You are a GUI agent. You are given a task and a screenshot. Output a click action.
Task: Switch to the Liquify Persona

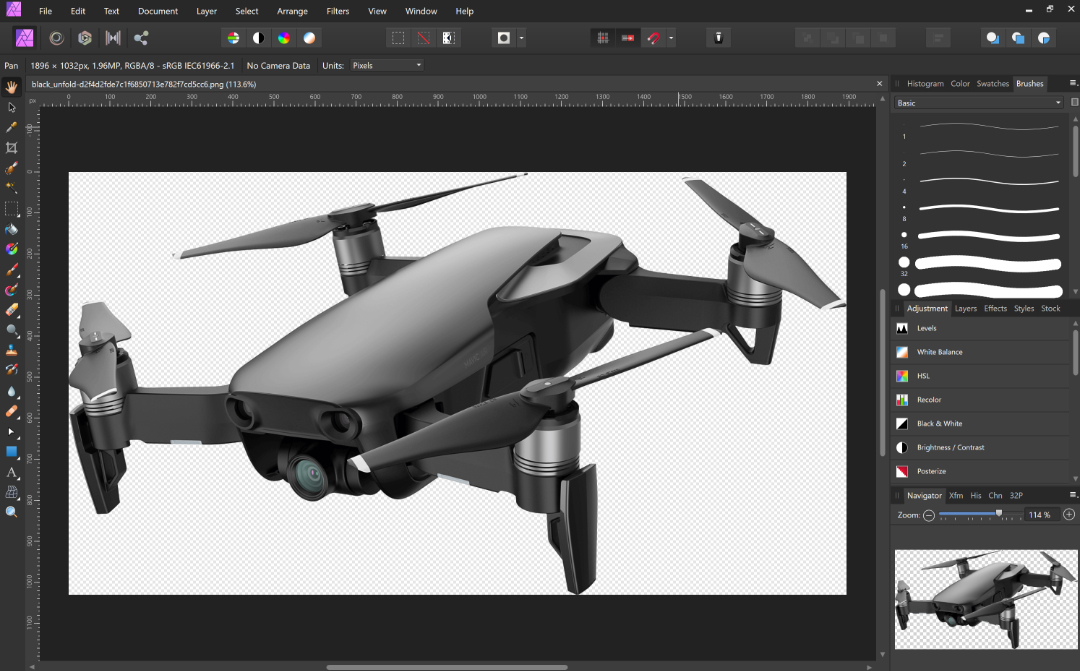pyautogui.click(x=57, y=38)
